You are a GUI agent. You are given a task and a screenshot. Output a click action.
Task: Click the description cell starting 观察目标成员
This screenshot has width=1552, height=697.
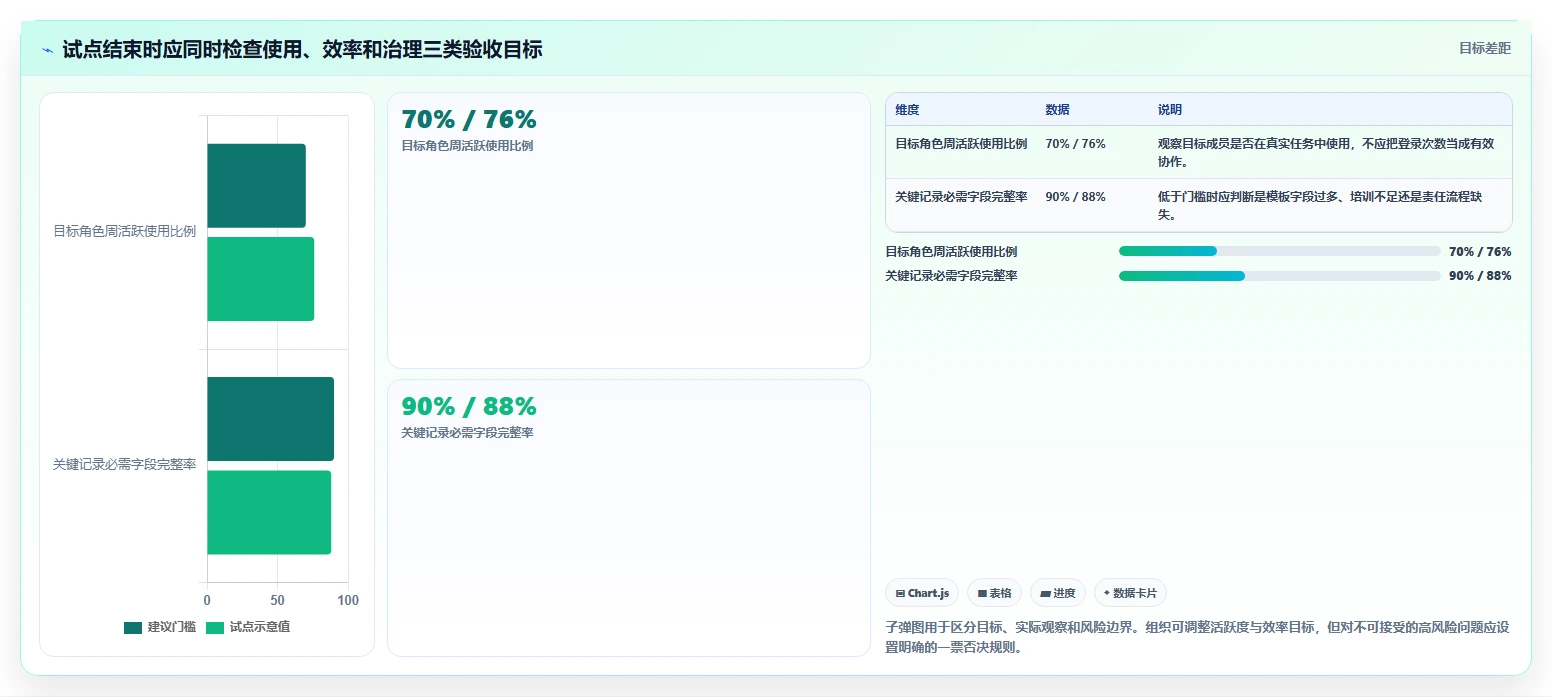1328,153
